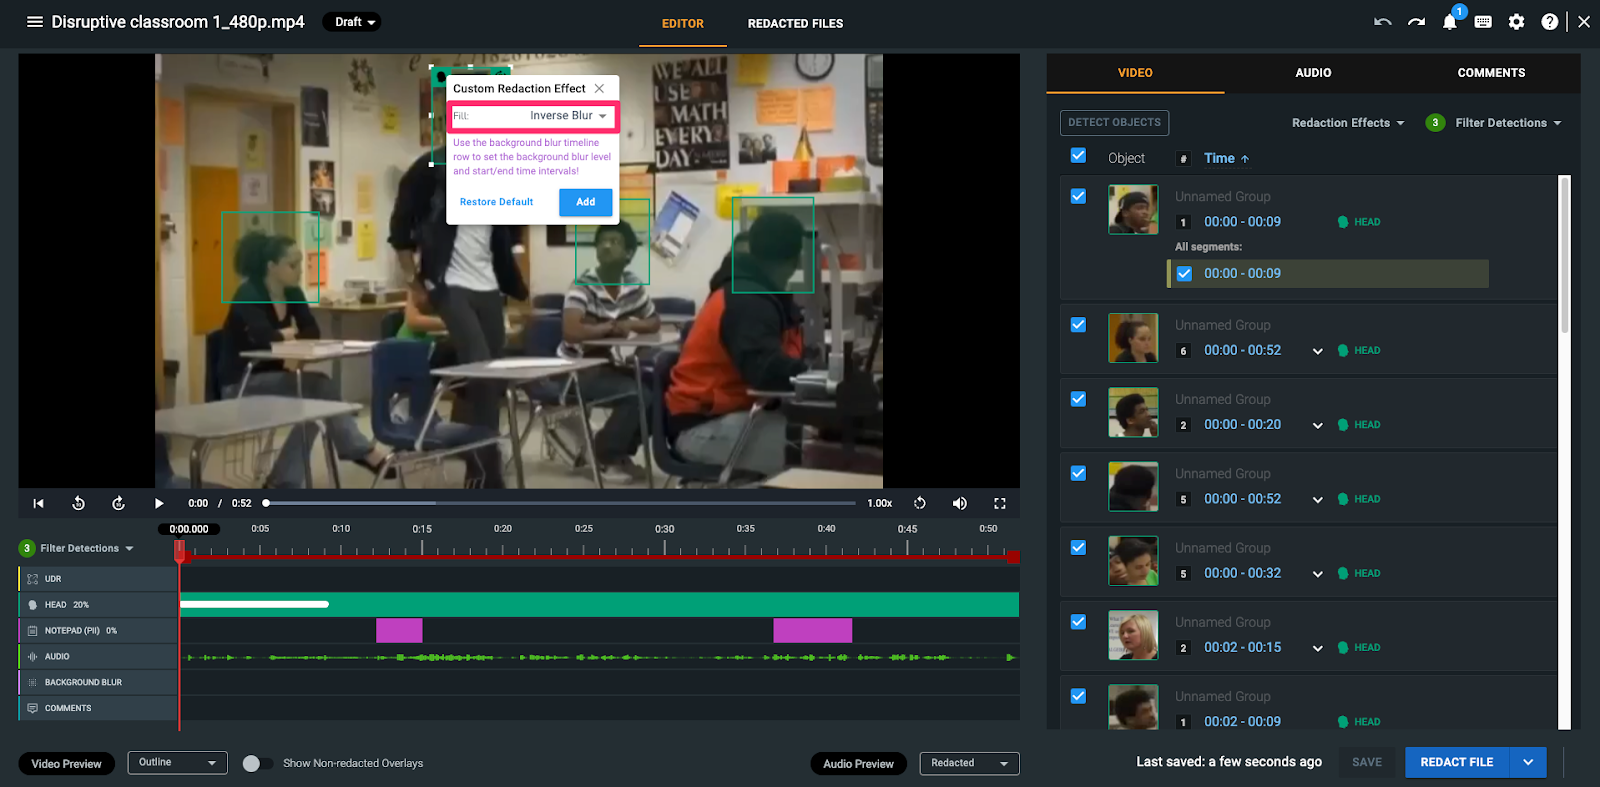
Task: Mute the video volume
Action: point(959,503)
